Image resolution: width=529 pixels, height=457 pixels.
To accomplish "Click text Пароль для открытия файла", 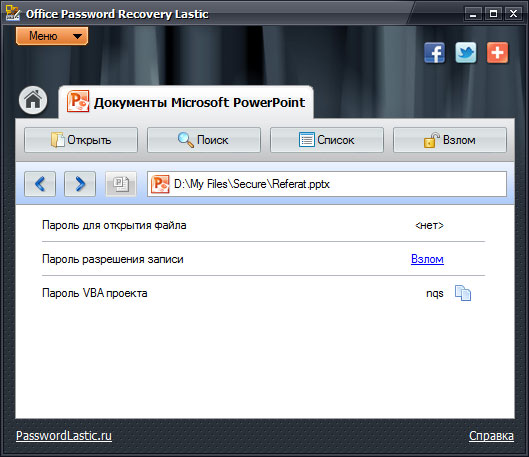I will (114, 225).
